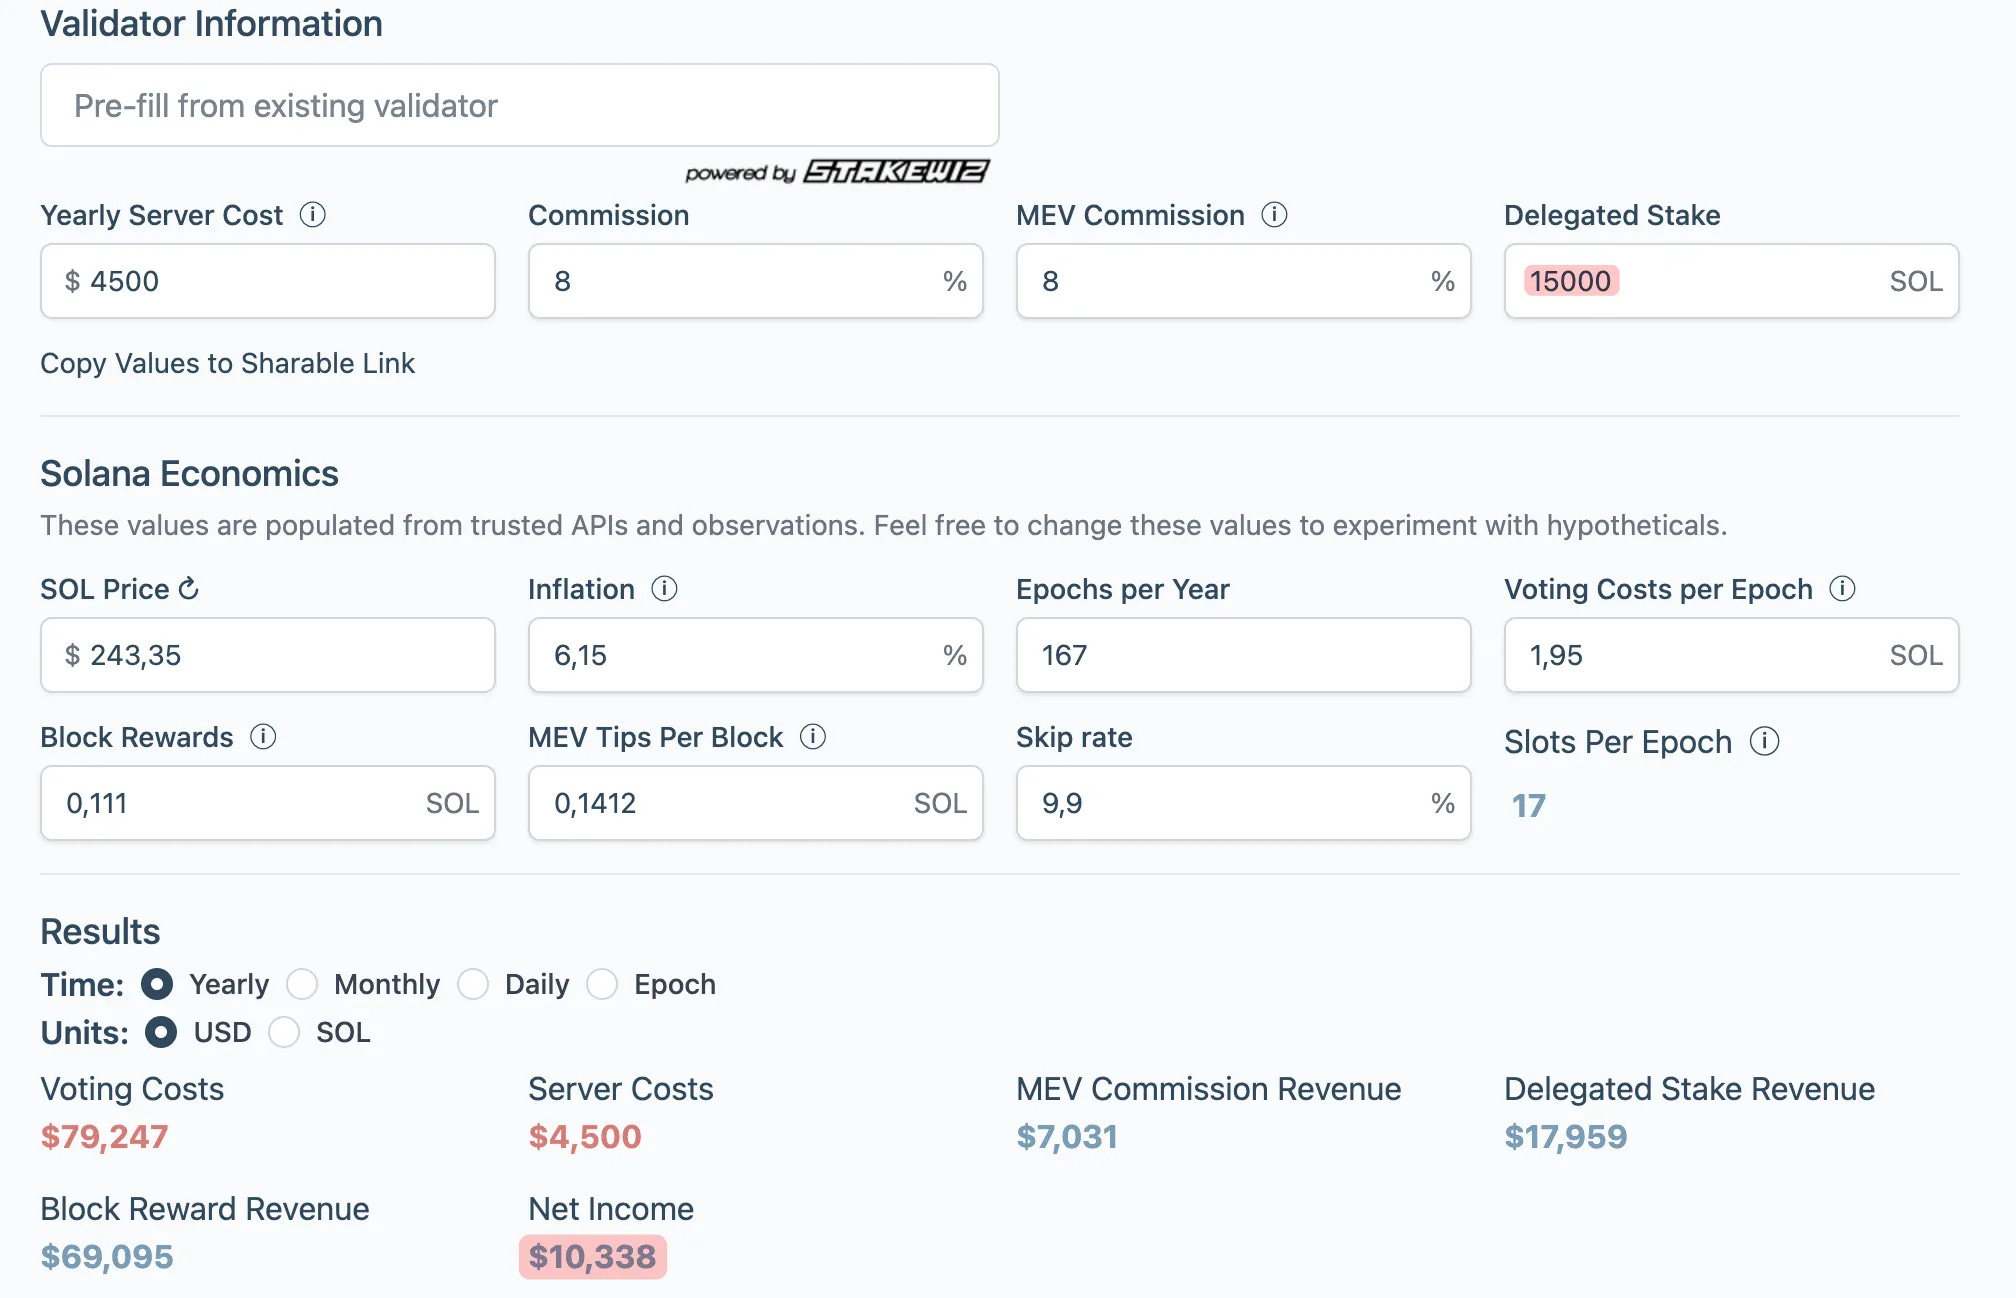Show info for Voting Costs per Epoch
2016x1298 pixels.
1842,589
